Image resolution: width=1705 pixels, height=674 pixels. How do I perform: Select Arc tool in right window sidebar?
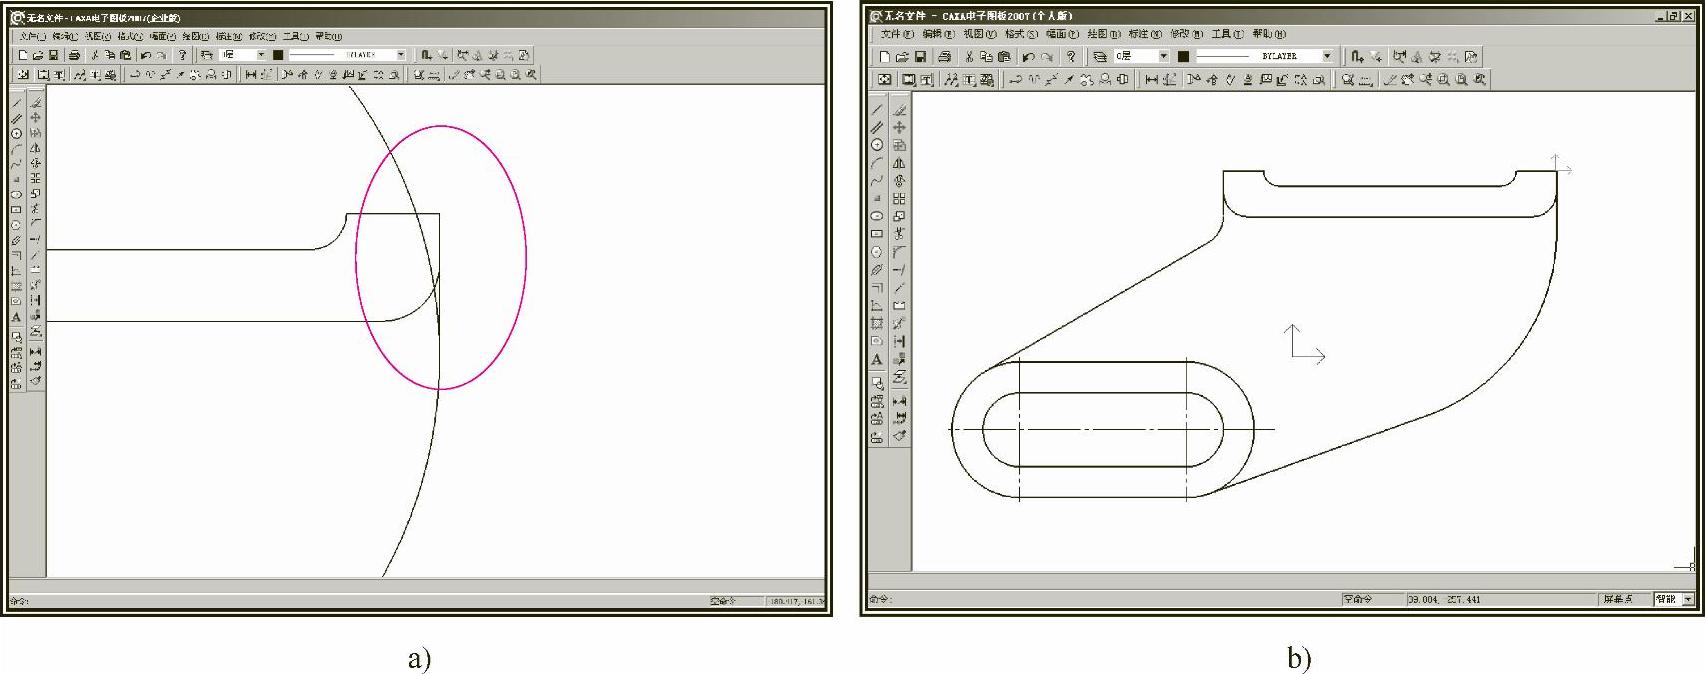click(x=877, y=163)
